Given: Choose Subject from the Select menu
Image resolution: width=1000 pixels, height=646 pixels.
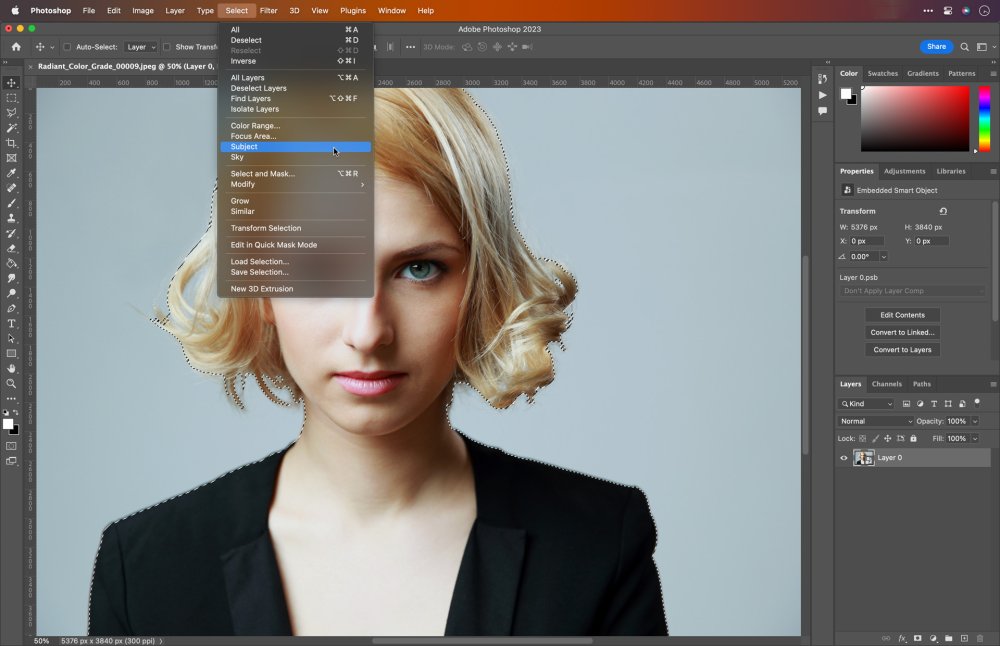Looking at the screenshot, I should click(244, 147).
